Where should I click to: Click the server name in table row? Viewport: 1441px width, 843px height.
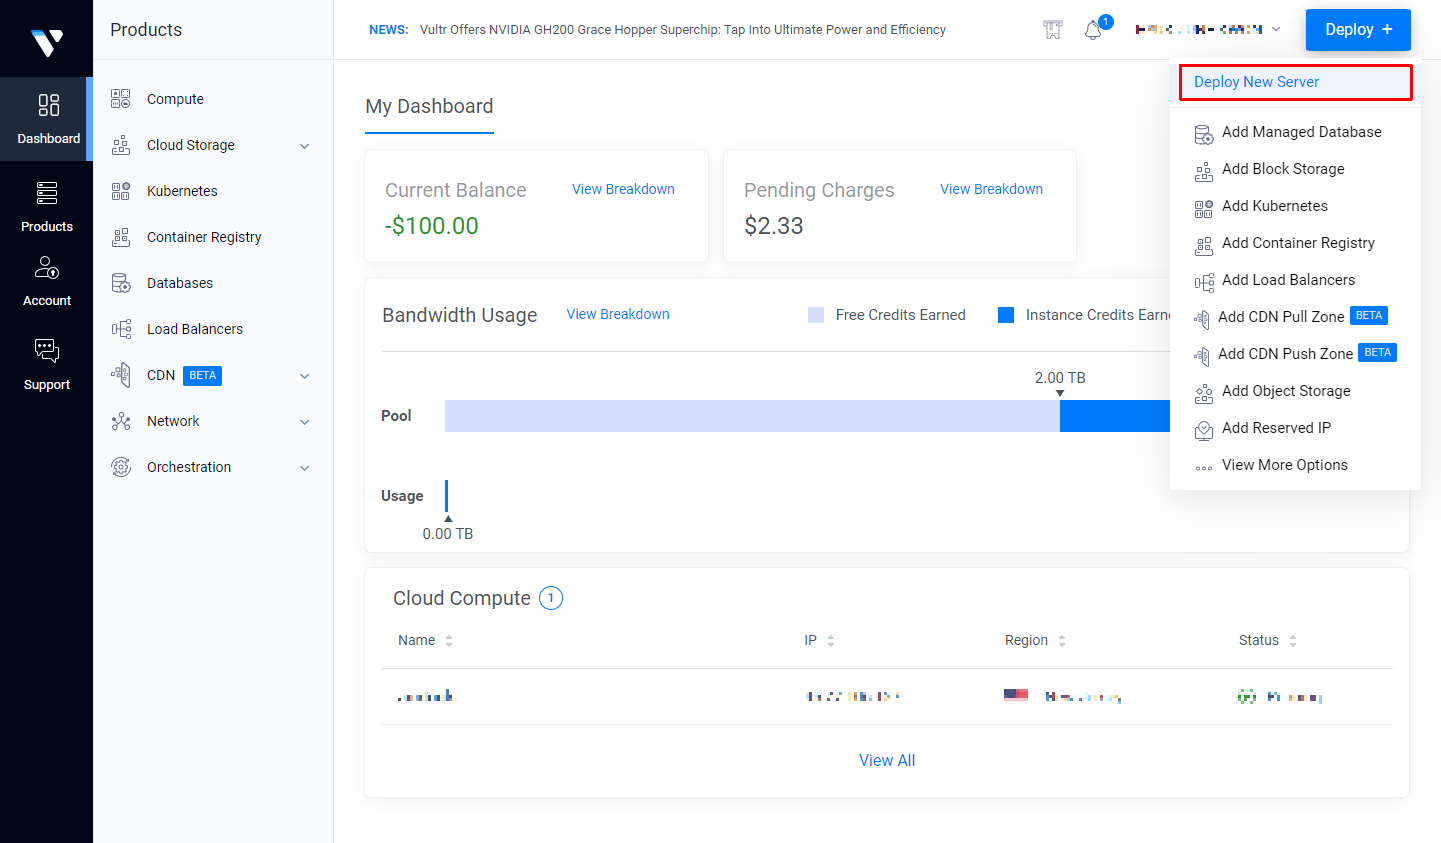click(427, 696)
